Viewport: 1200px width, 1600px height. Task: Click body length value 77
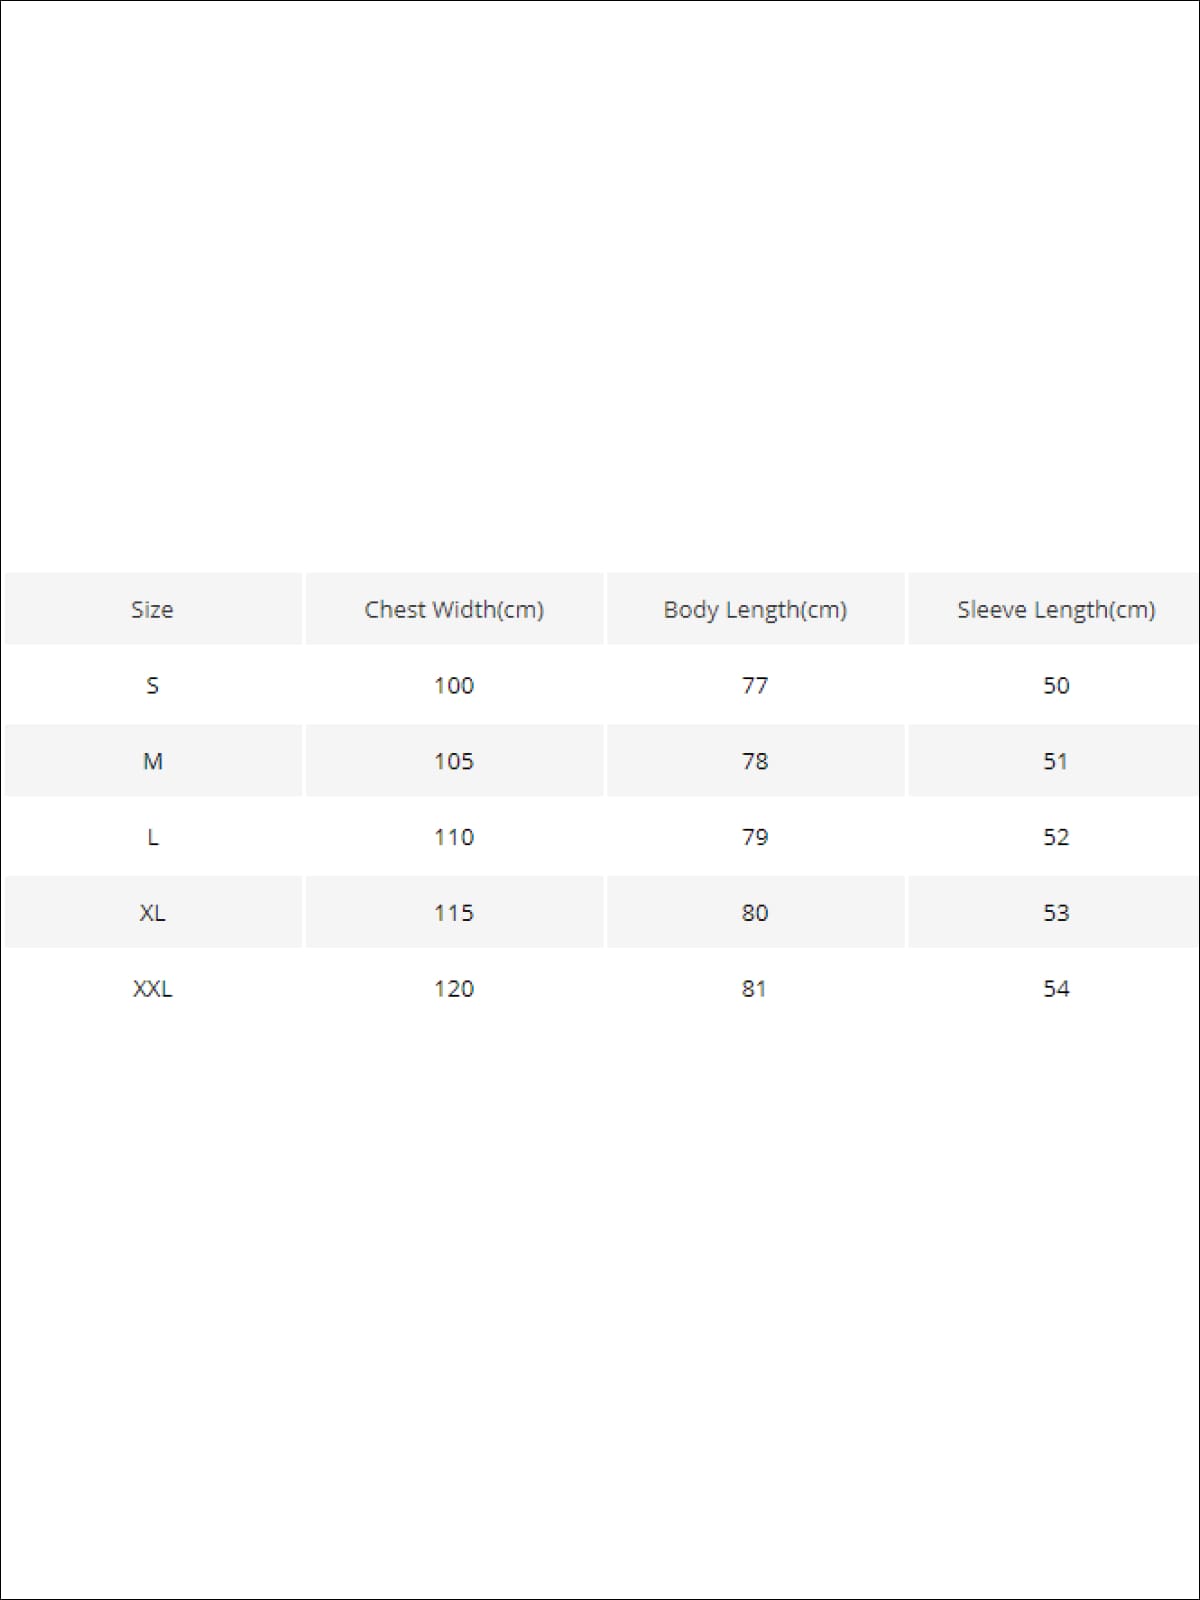click(x=755, y=685)
